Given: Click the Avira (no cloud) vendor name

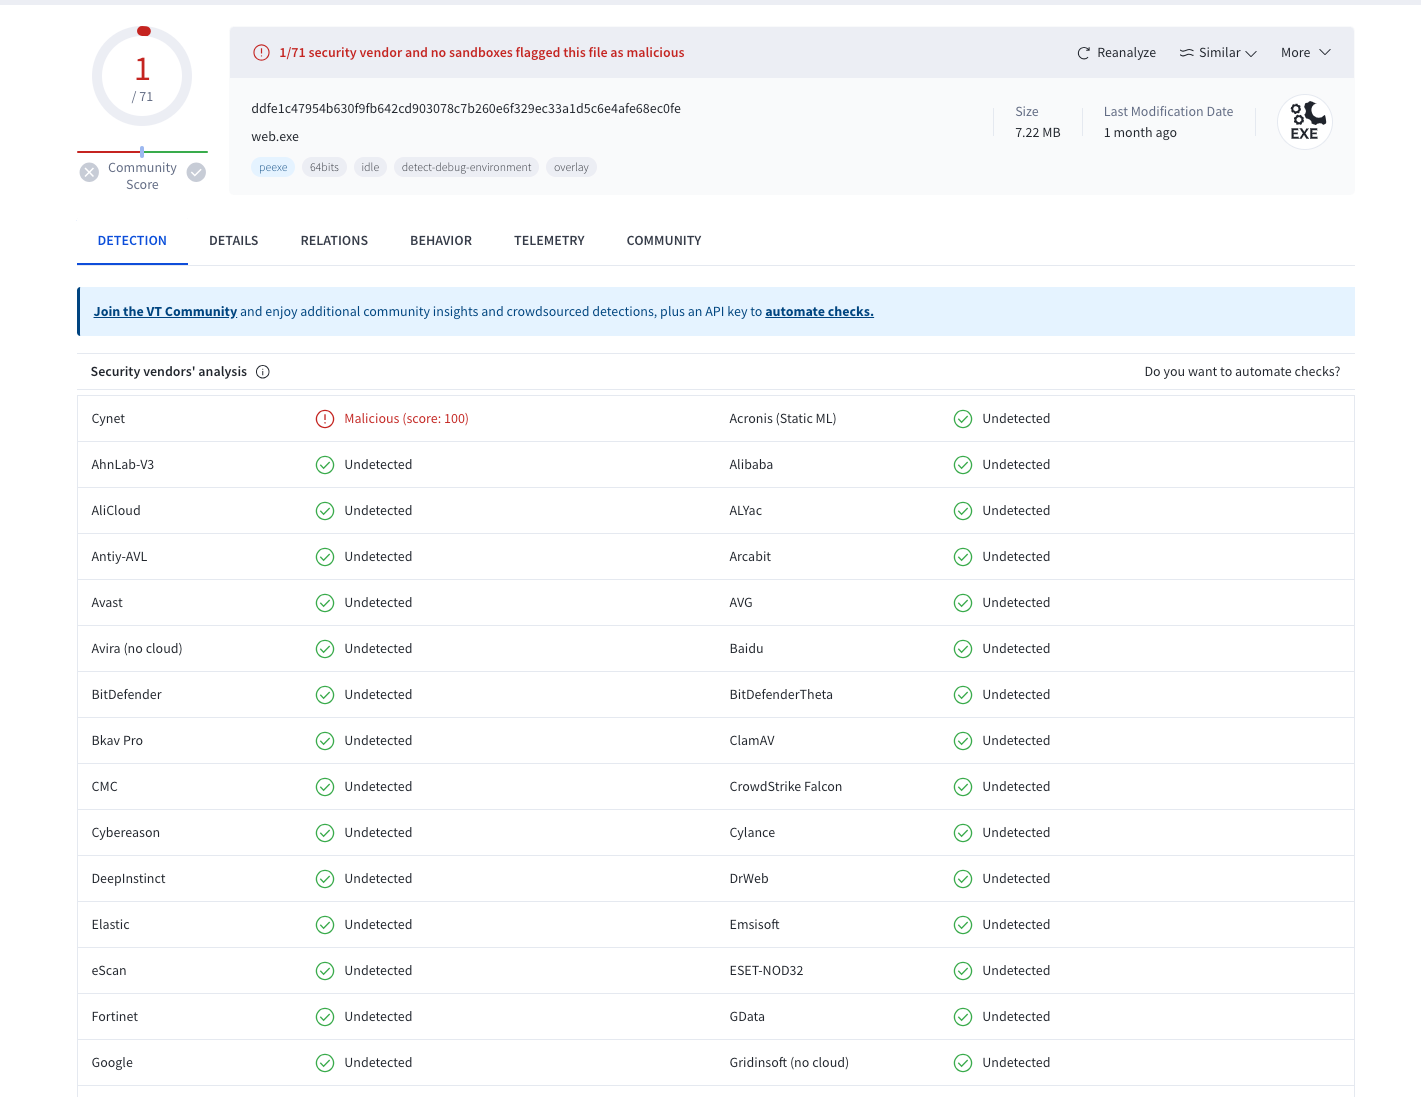Looking at the screenshot, I should click(x=137, y=649).
